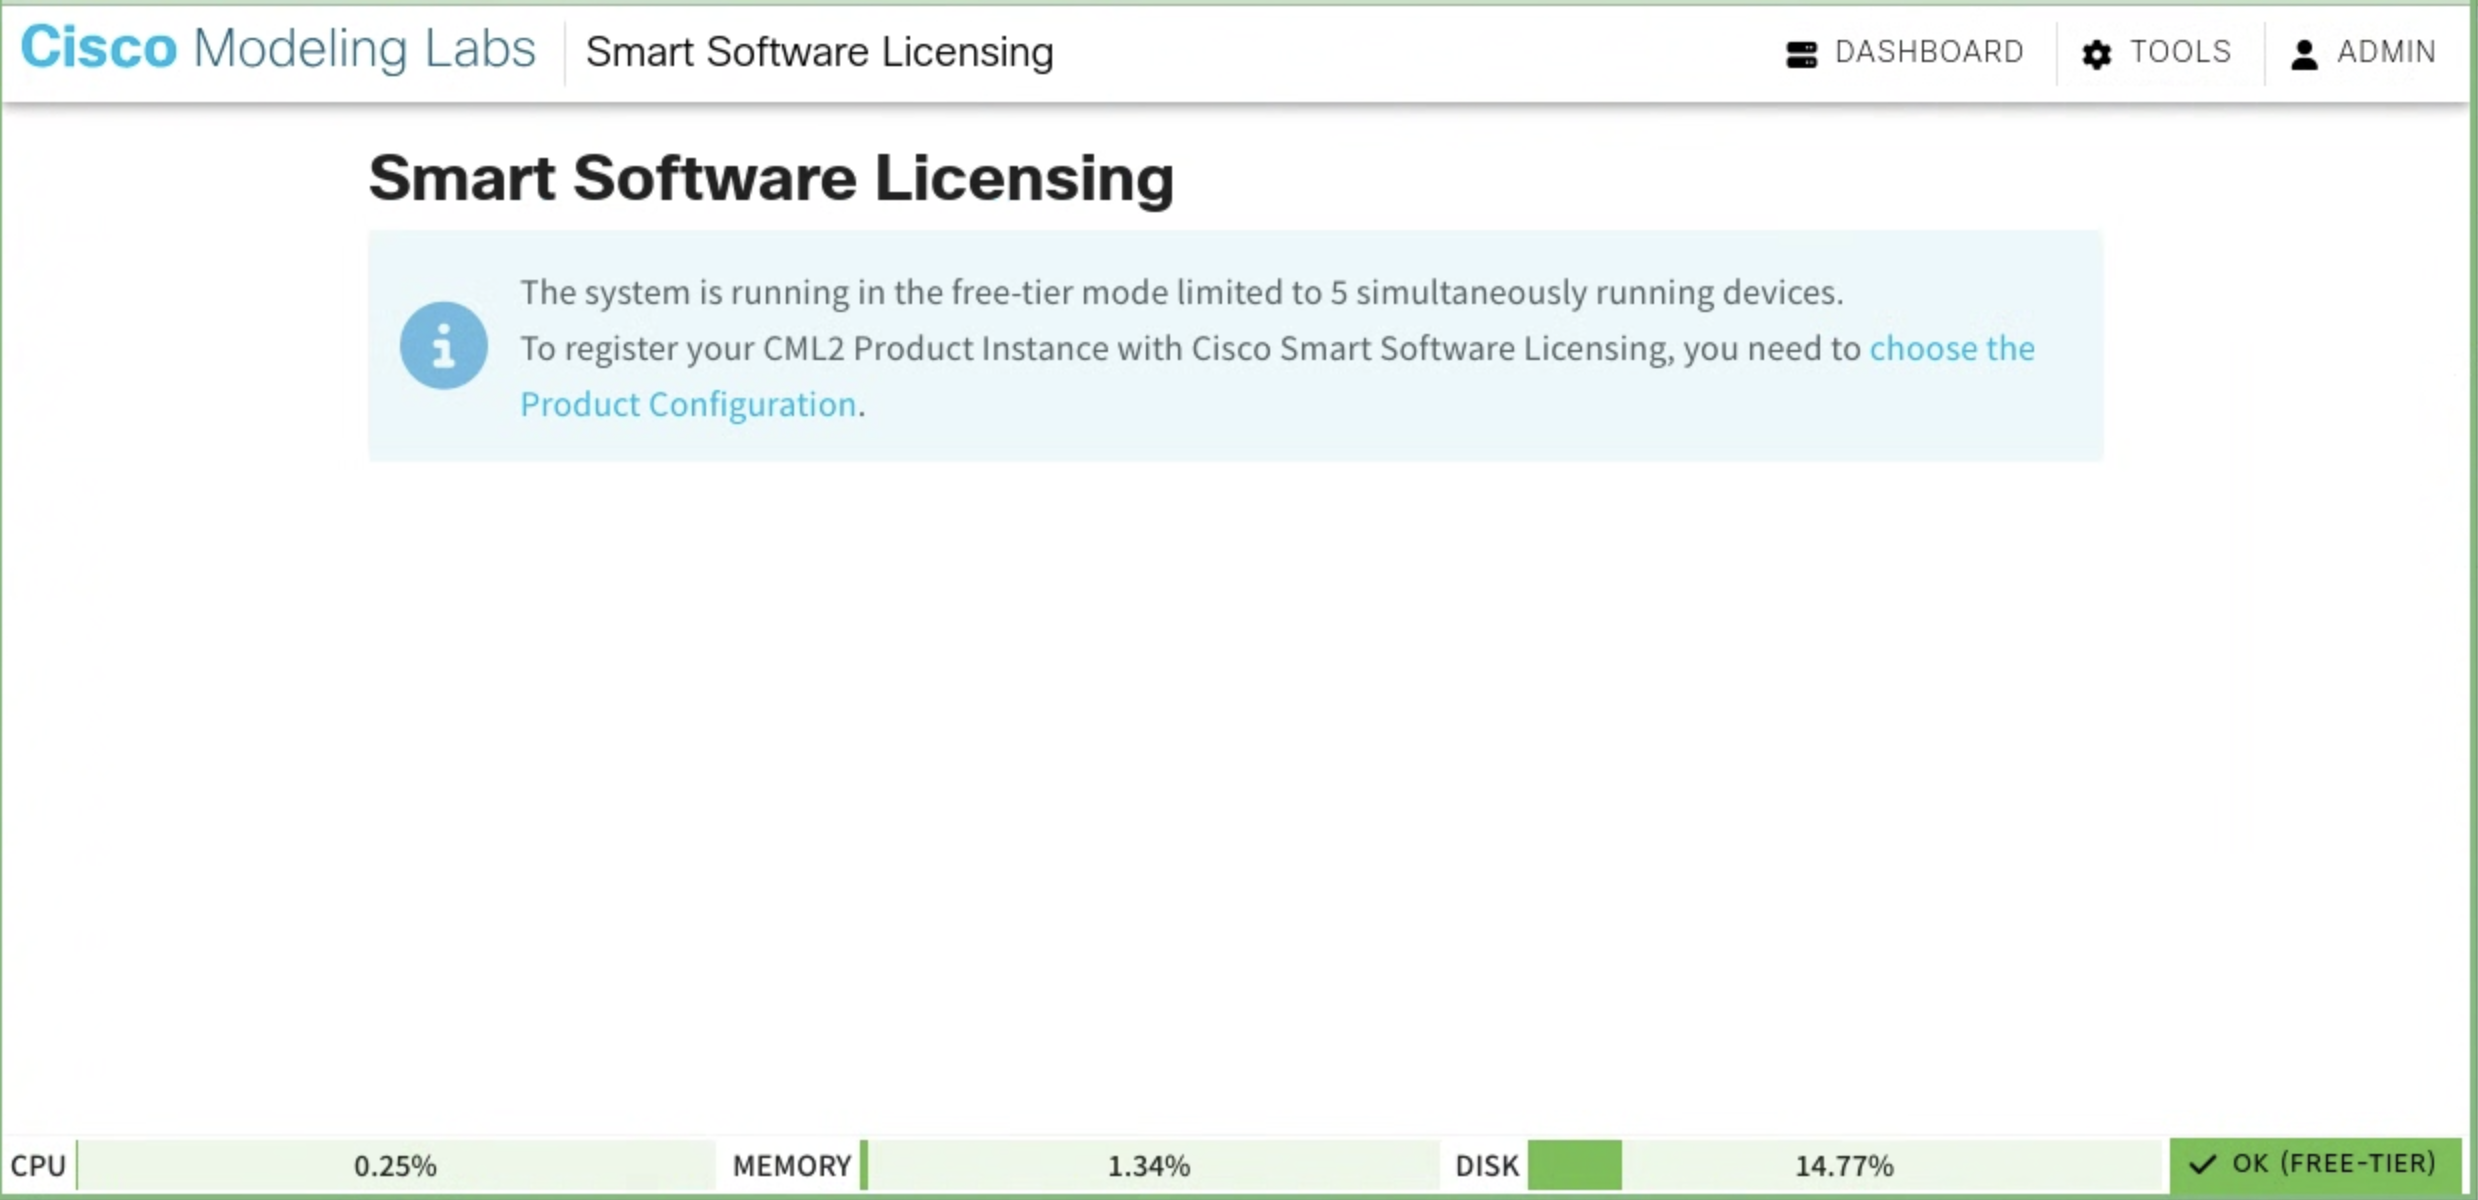Click the CPU label in status bar
Image resolution: width=2478 pixels, height=1200 pixels.
tap(38, 1166)
